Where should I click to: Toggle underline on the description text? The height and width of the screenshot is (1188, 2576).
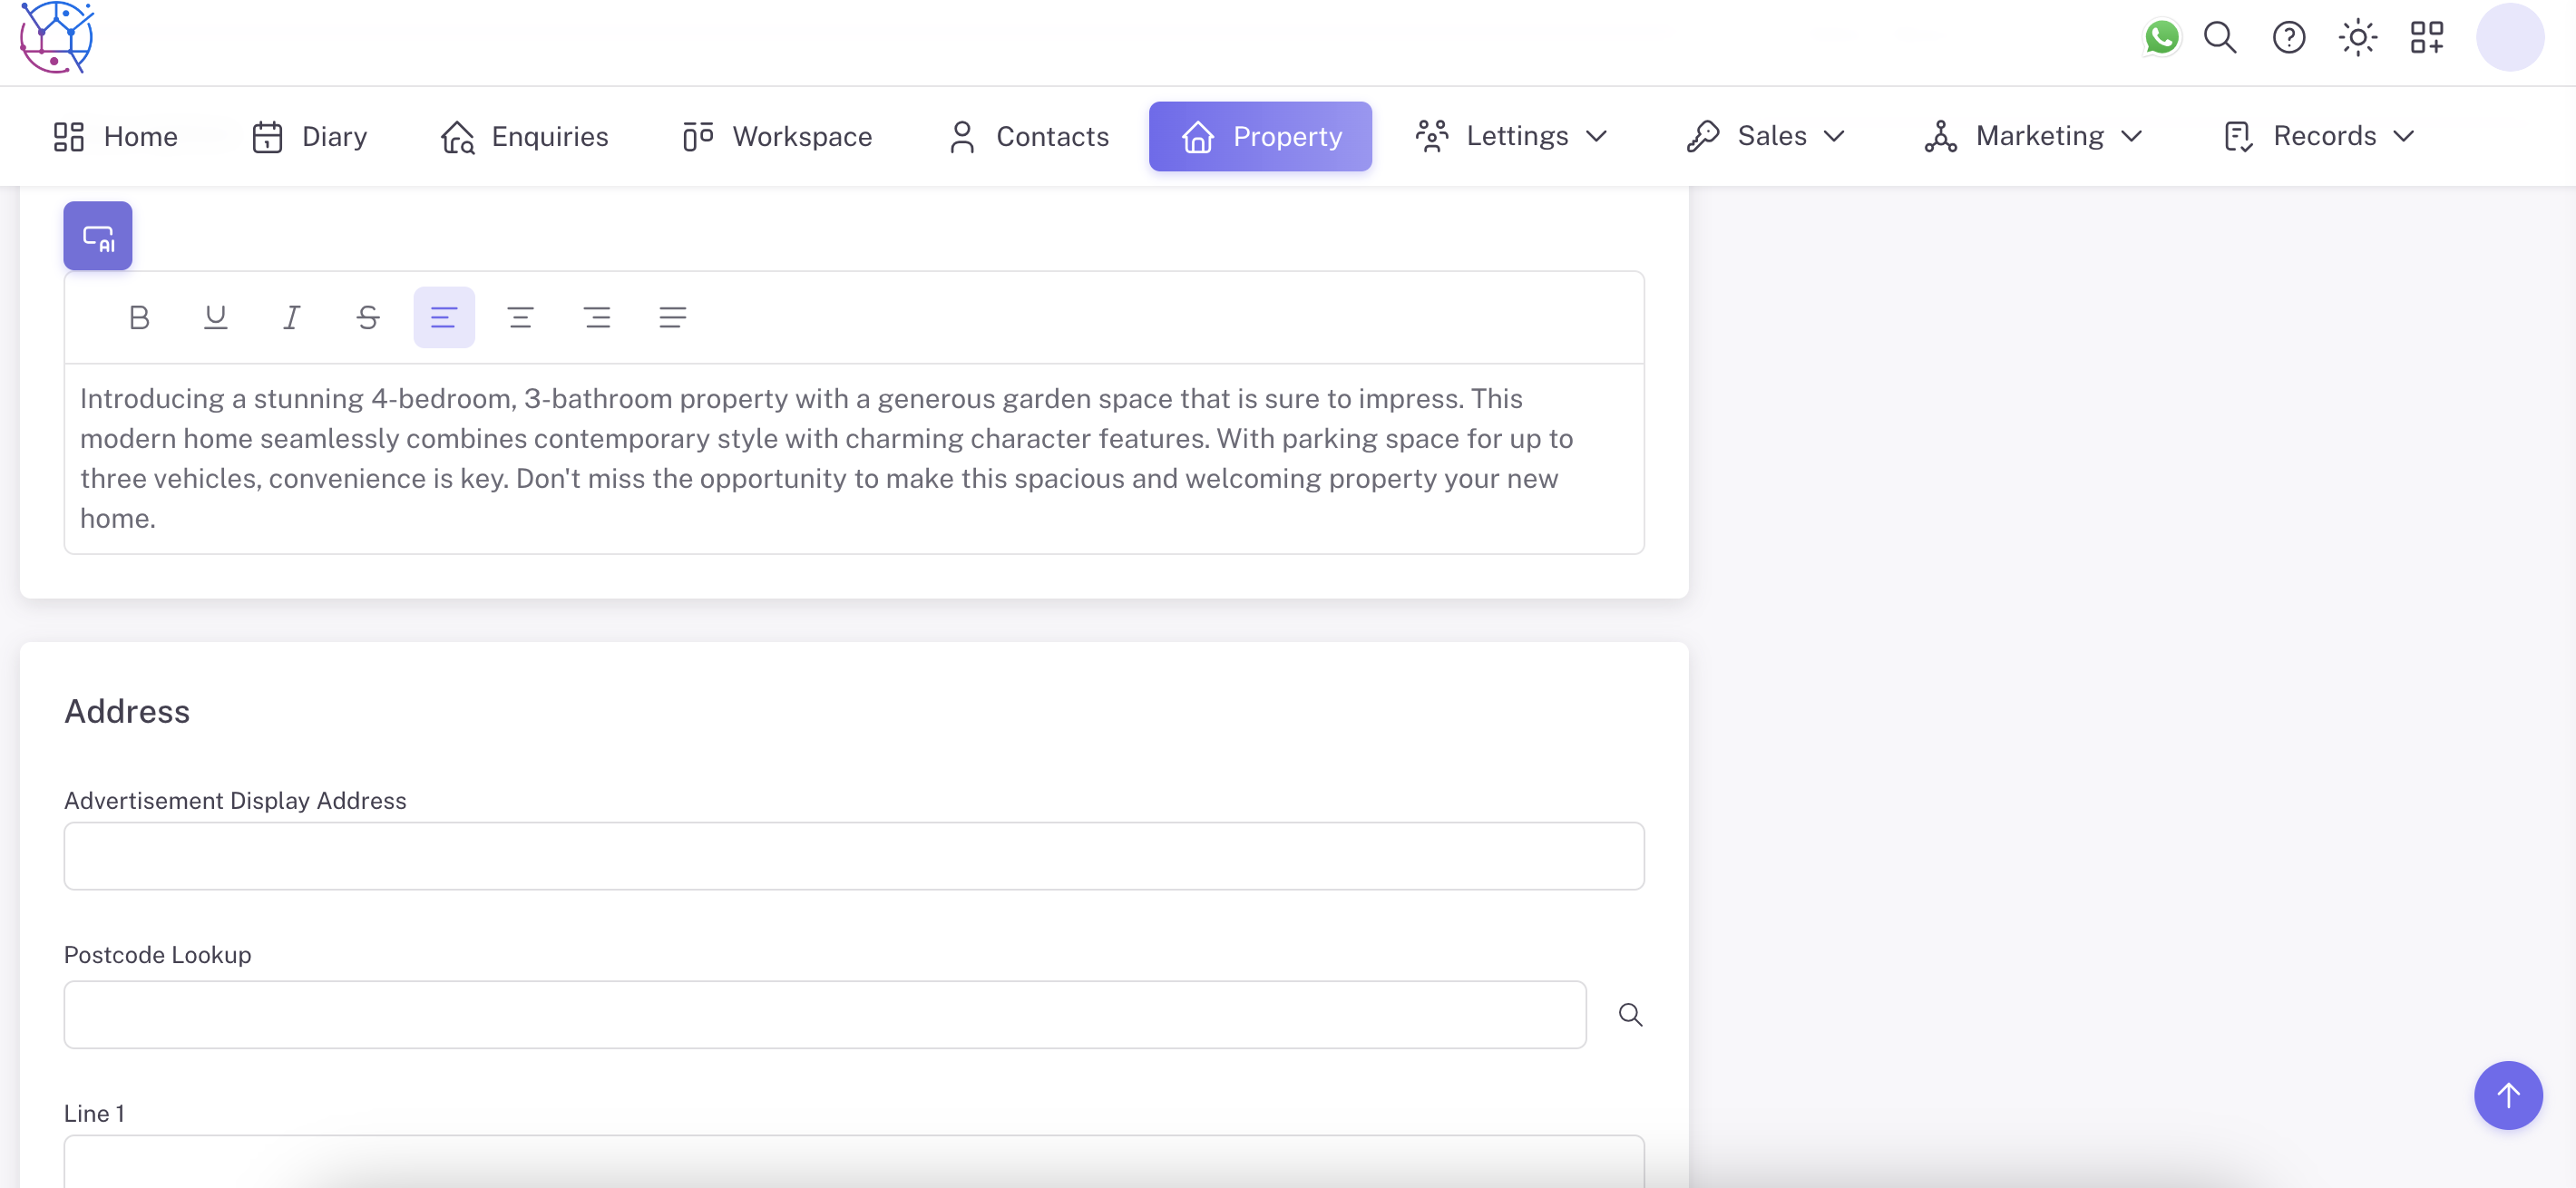click(215, 317)
